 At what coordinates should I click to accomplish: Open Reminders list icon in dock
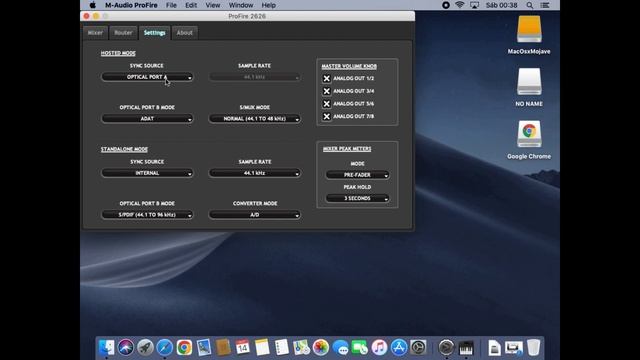pyautogui.click(x=282, y=347)
